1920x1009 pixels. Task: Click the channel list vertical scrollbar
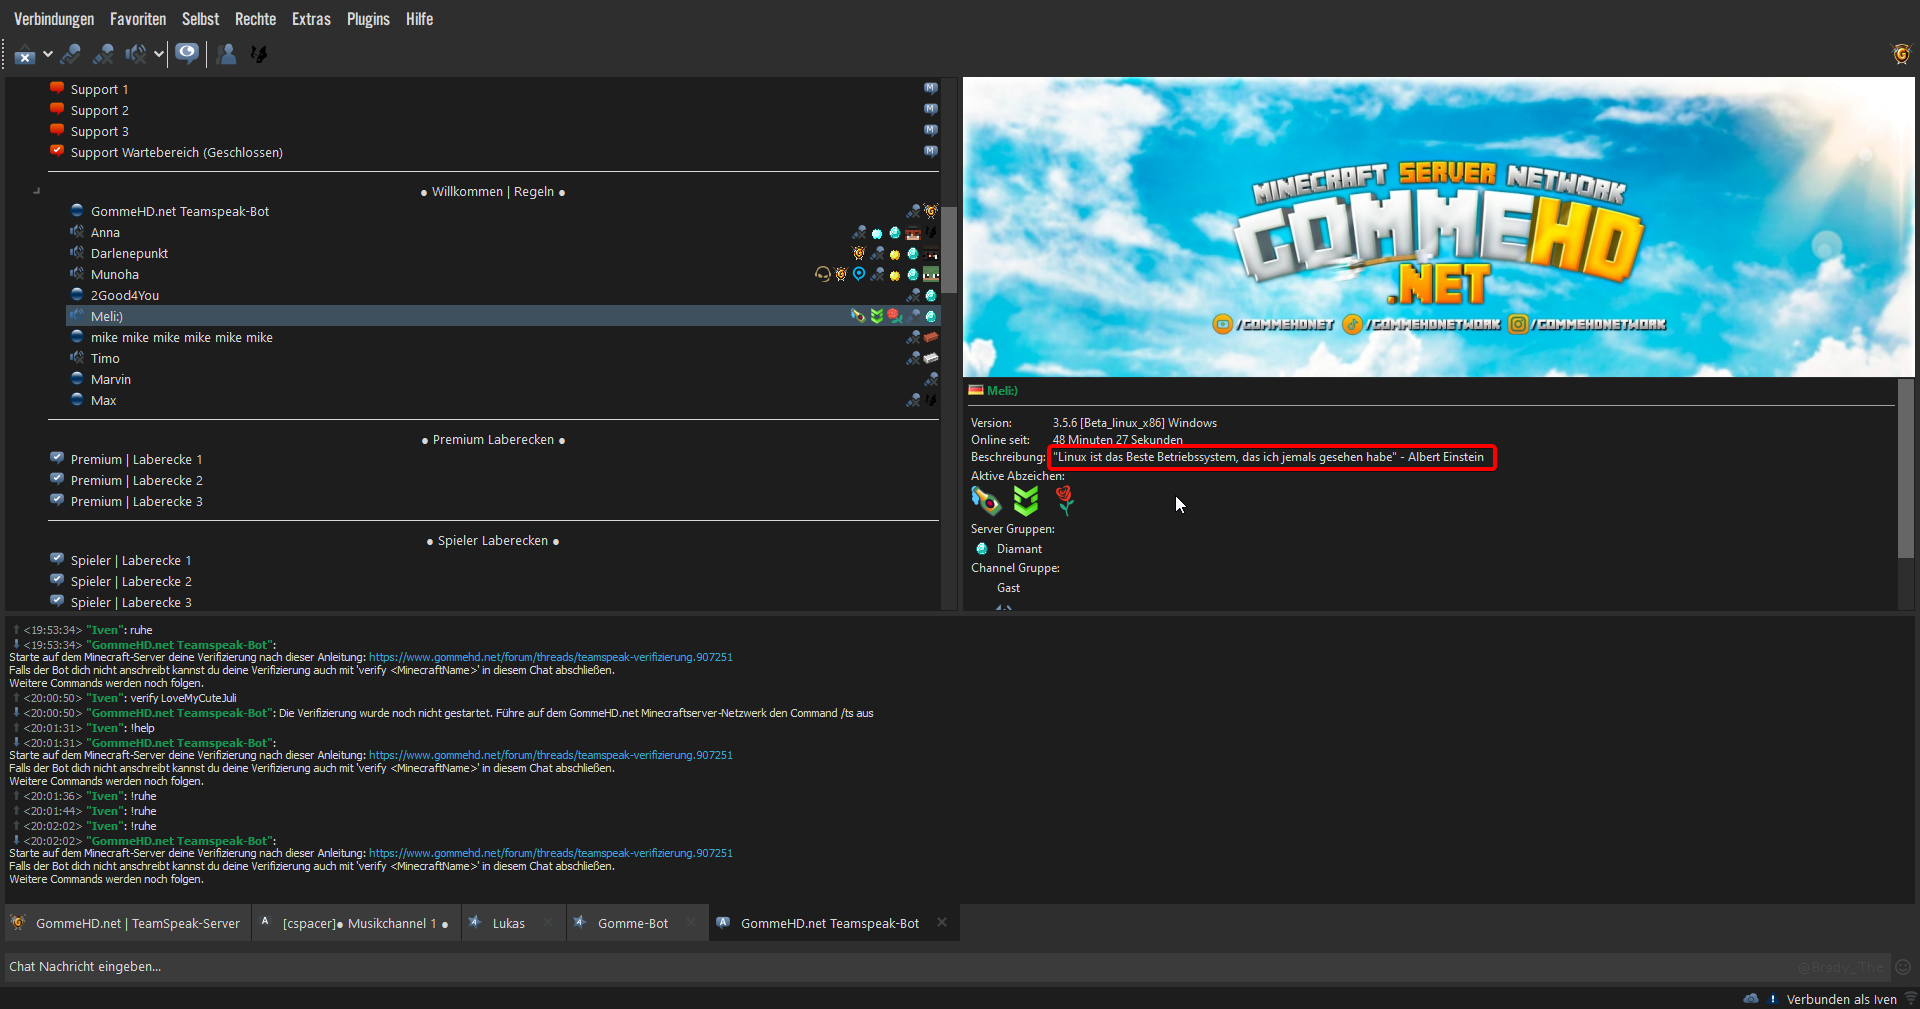[949, 250]
